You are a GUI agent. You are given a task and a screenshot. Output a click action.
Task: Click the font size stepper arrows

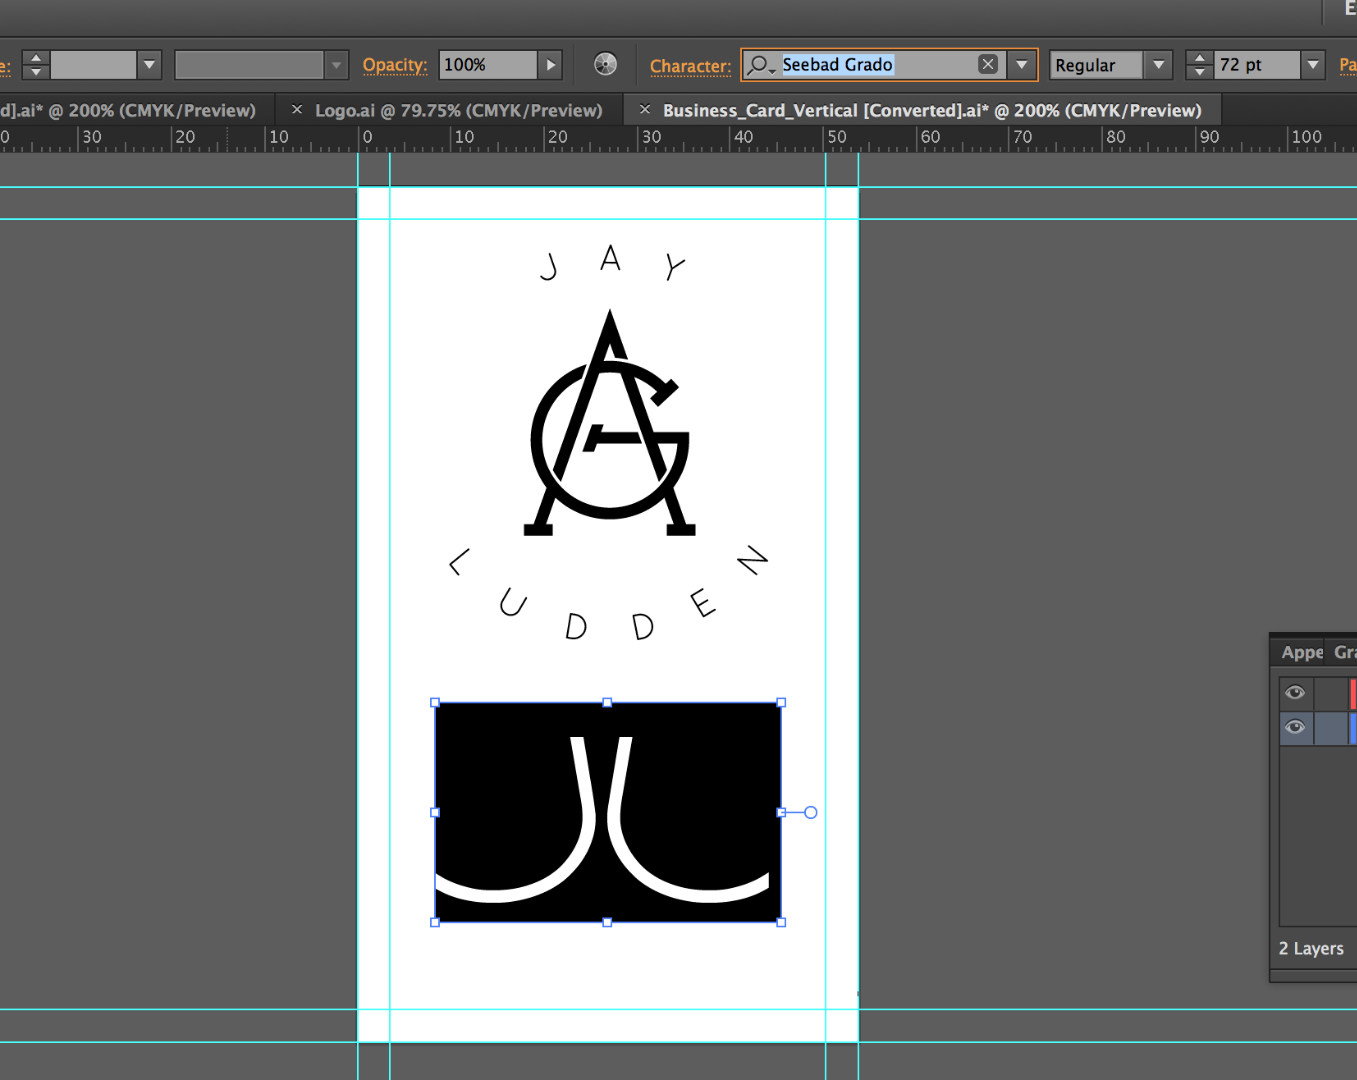pos(1199,65)
